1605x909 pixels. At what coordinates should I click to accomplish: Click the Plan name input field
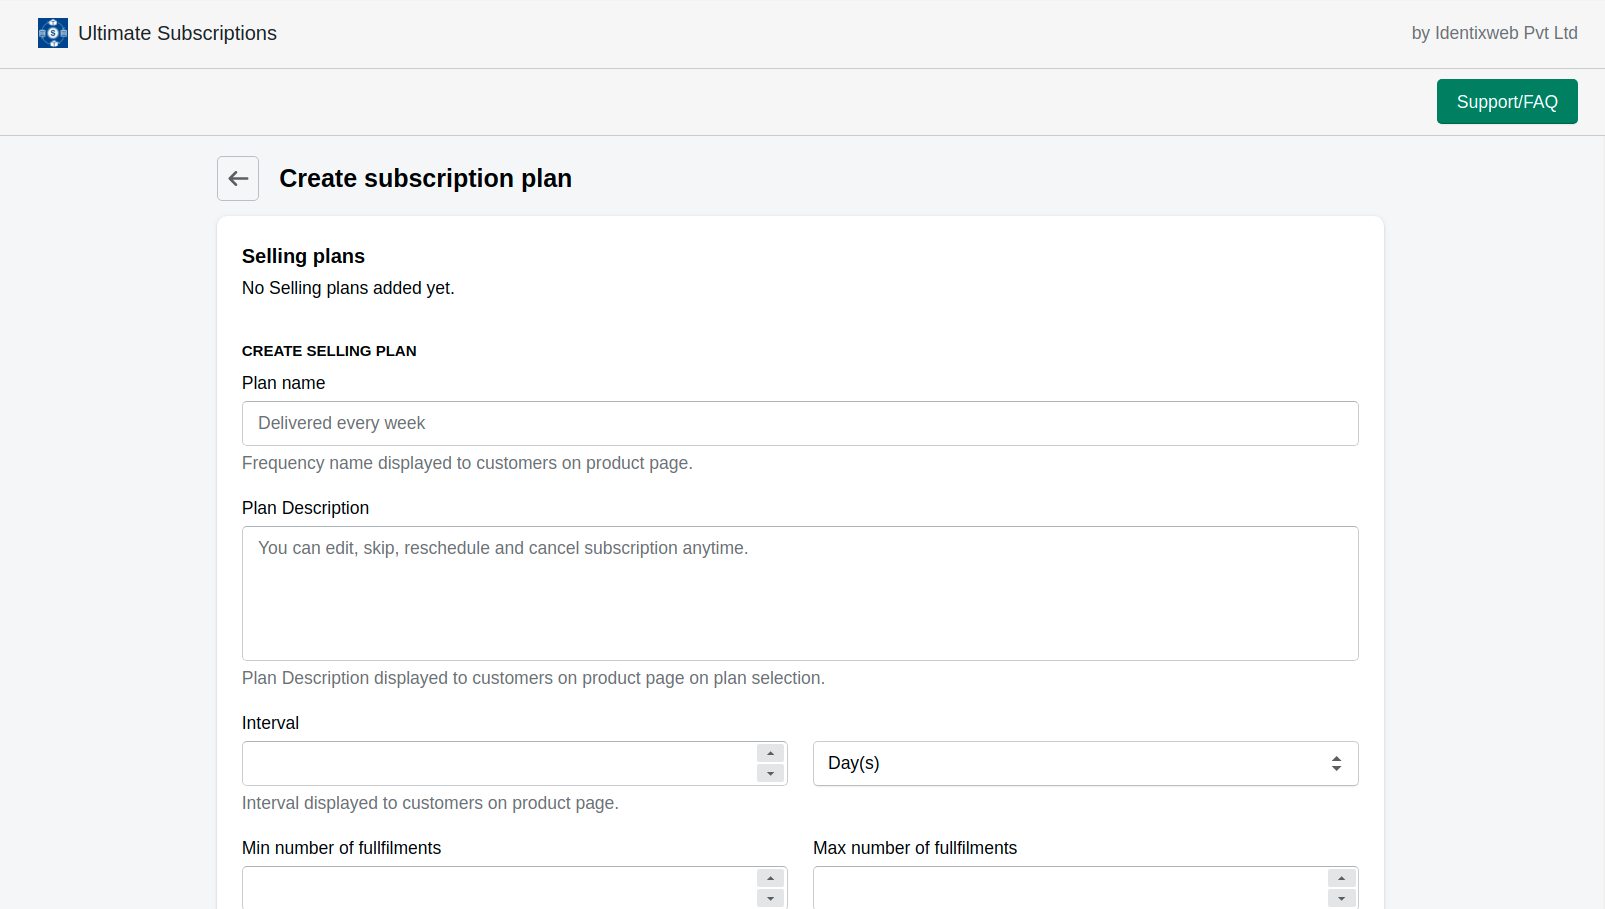pyautogui.click(x=800, y=423)
